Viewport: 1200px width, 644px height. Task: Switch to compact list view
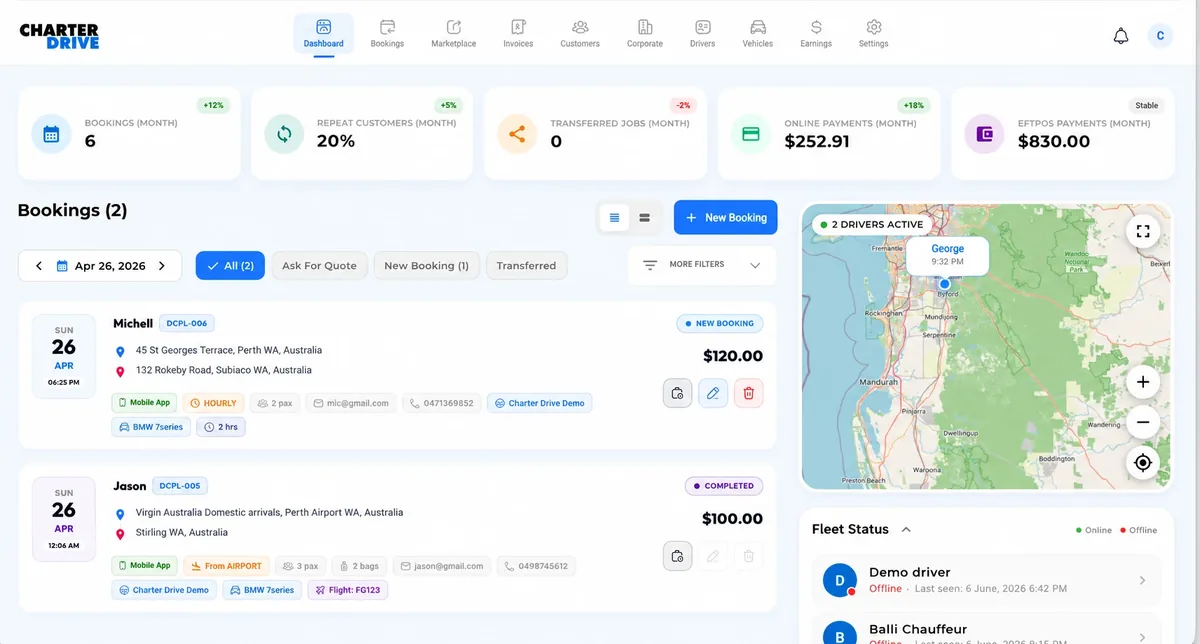point(645,217)
